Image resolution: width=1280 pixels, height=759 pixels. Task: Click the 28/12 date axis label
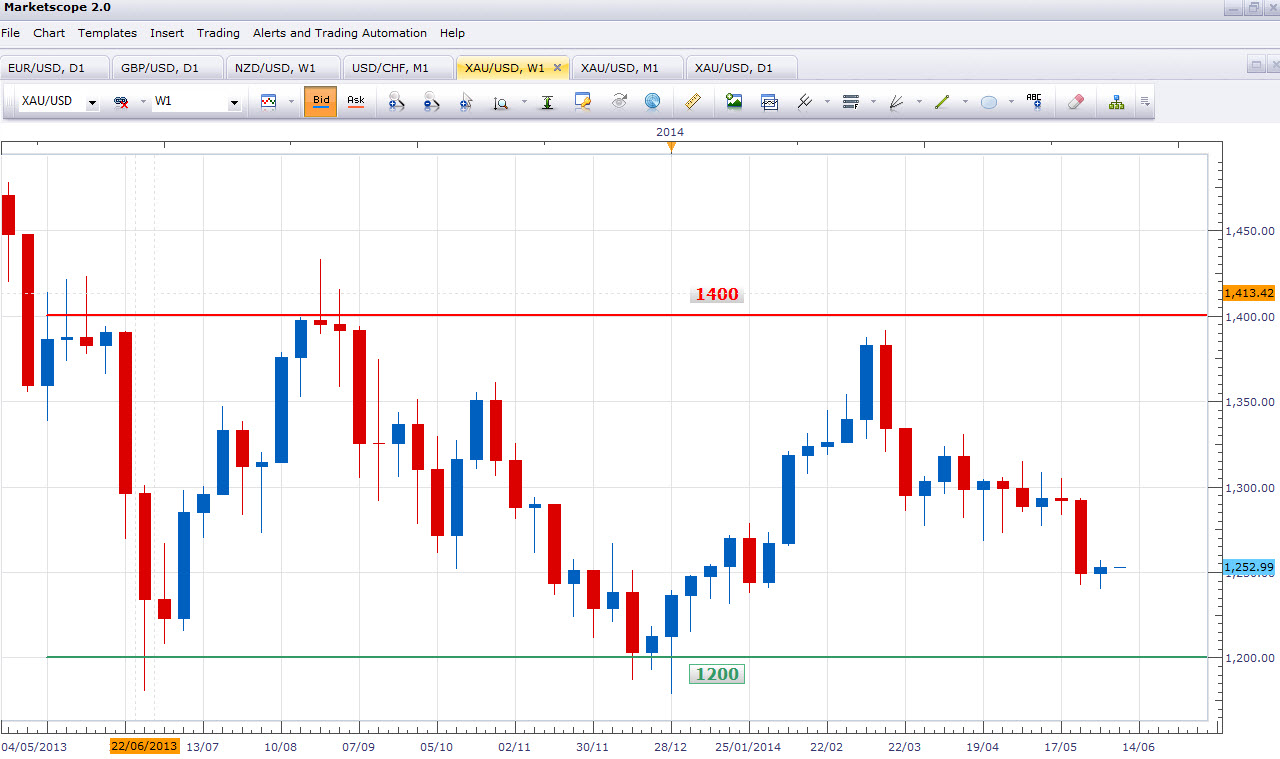click(671, 746)
